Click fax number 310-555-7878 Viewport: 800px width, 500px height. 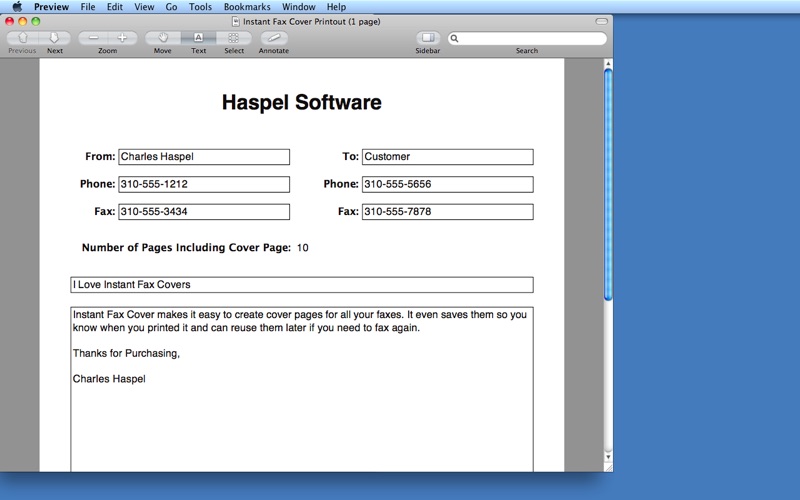398,212
